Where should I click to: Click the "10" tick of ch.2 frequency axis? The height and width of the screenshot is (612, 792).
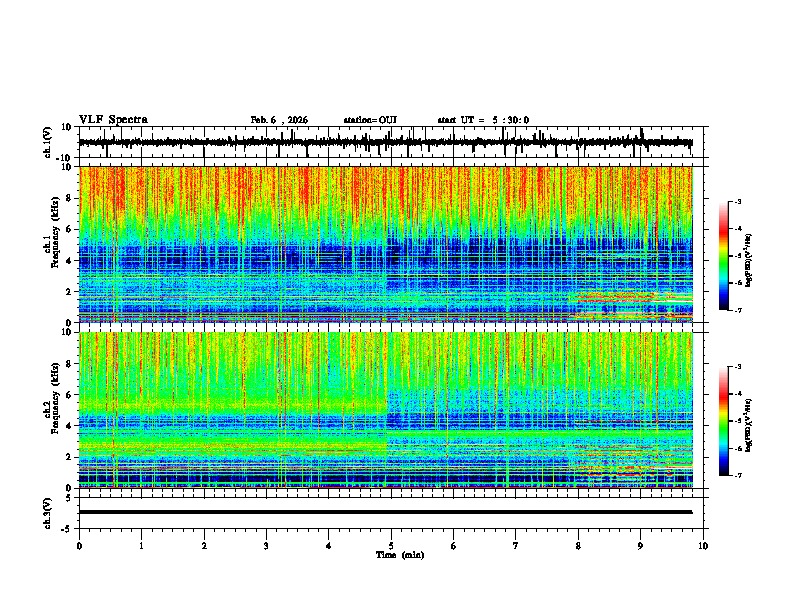(x=68, y=332)
